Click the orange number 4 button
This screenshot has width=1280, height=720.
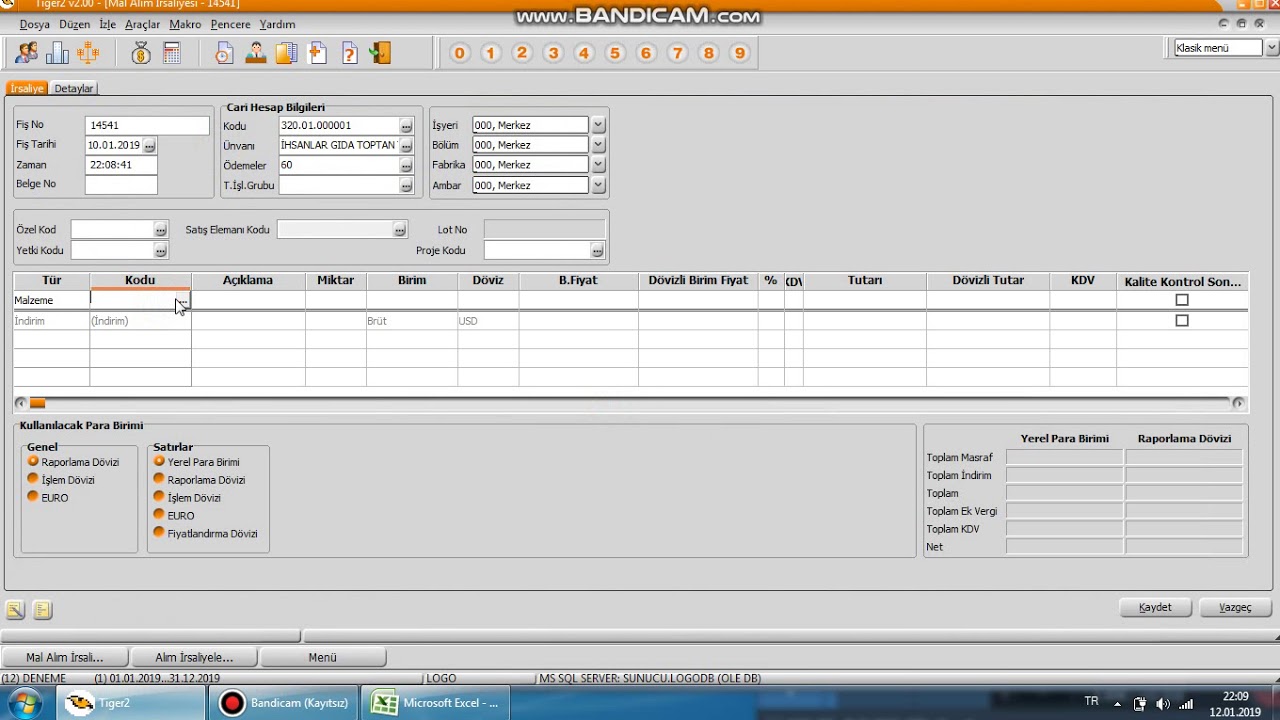pos(584,53)
